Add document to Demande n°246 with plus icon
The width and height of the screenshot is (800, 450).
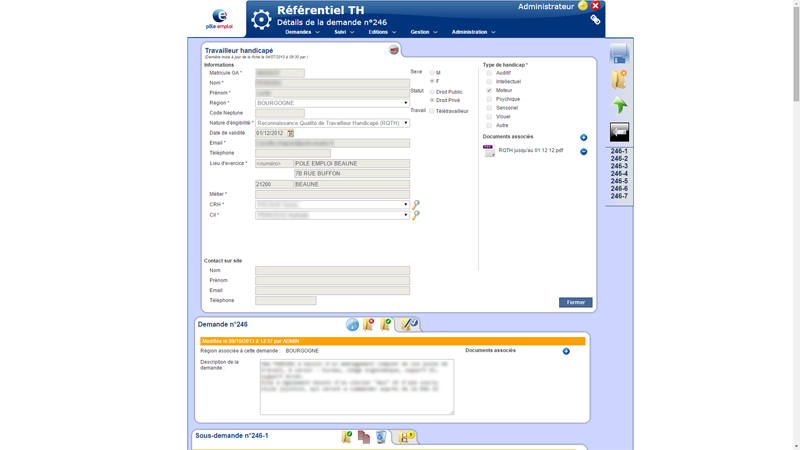tap(566, 352)
